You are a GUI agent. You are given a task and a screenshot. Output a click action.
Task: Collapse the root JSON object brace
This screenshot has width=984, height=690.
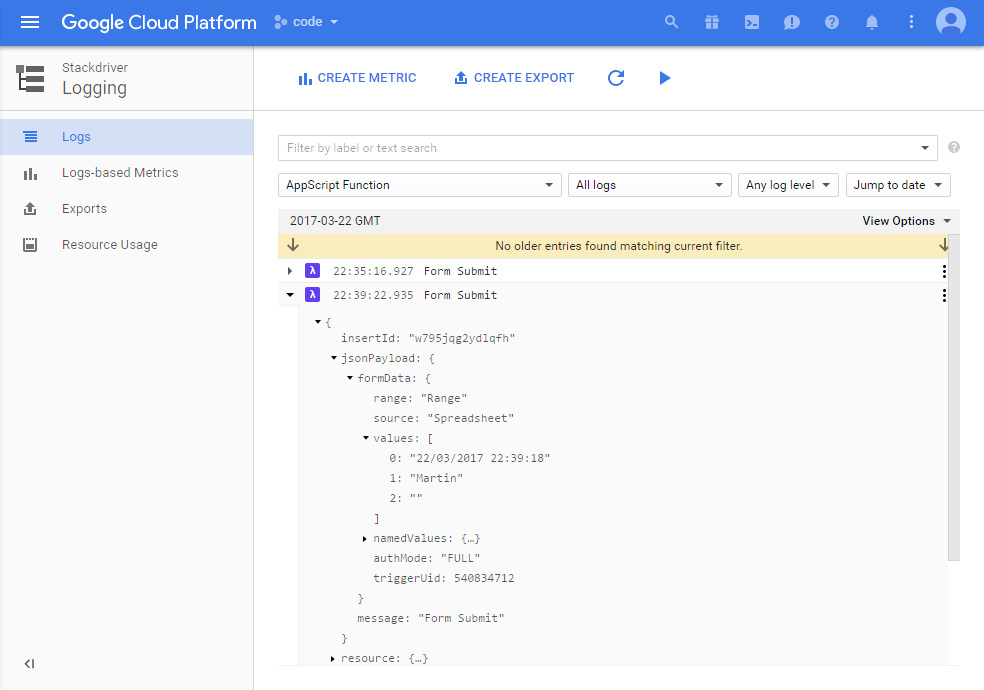[318, 322]
